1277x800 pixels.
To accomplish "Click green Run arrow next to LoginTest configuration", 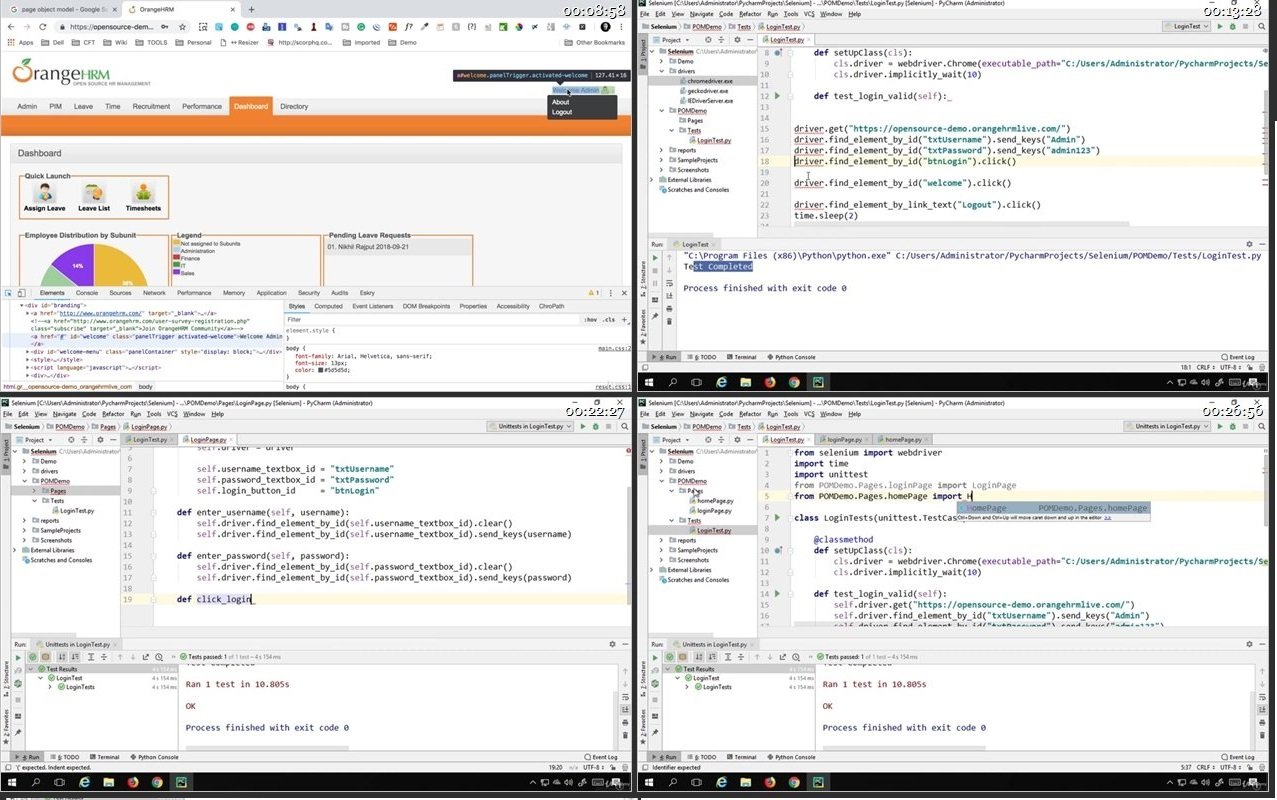I will (x=1220, y=27).
